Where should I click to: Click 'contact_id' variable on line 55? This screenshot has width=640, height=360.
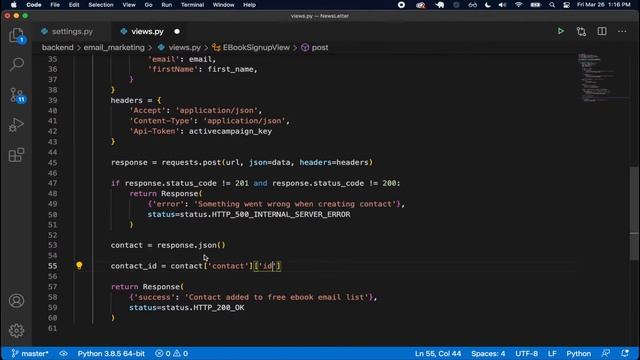point(133,266)
